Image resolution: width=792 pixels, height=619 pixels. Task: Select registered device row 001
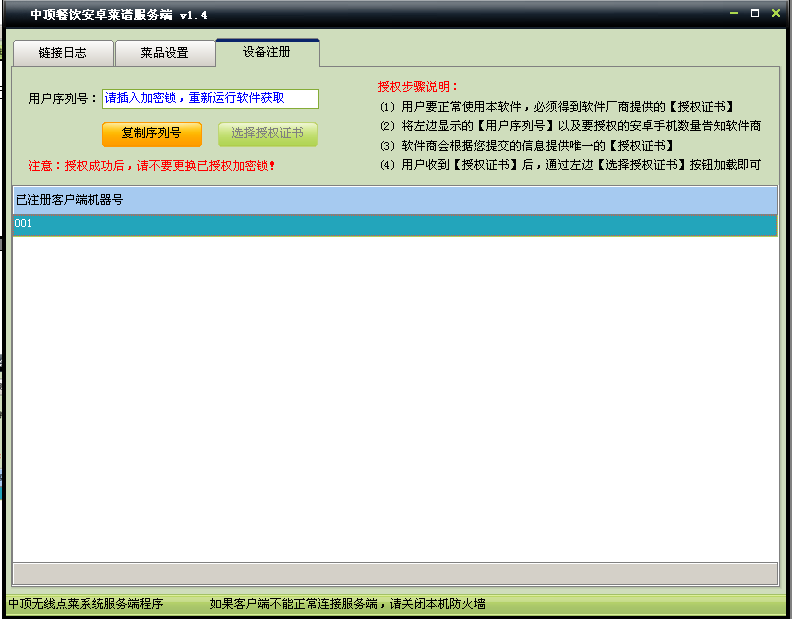(394, 224)
